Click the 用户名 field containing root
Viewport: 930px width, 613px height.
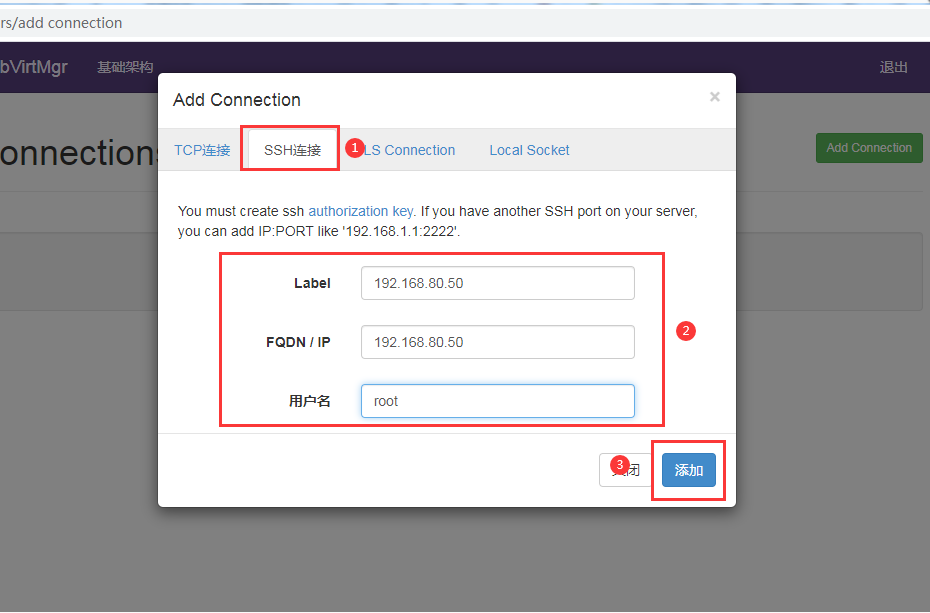497,401
